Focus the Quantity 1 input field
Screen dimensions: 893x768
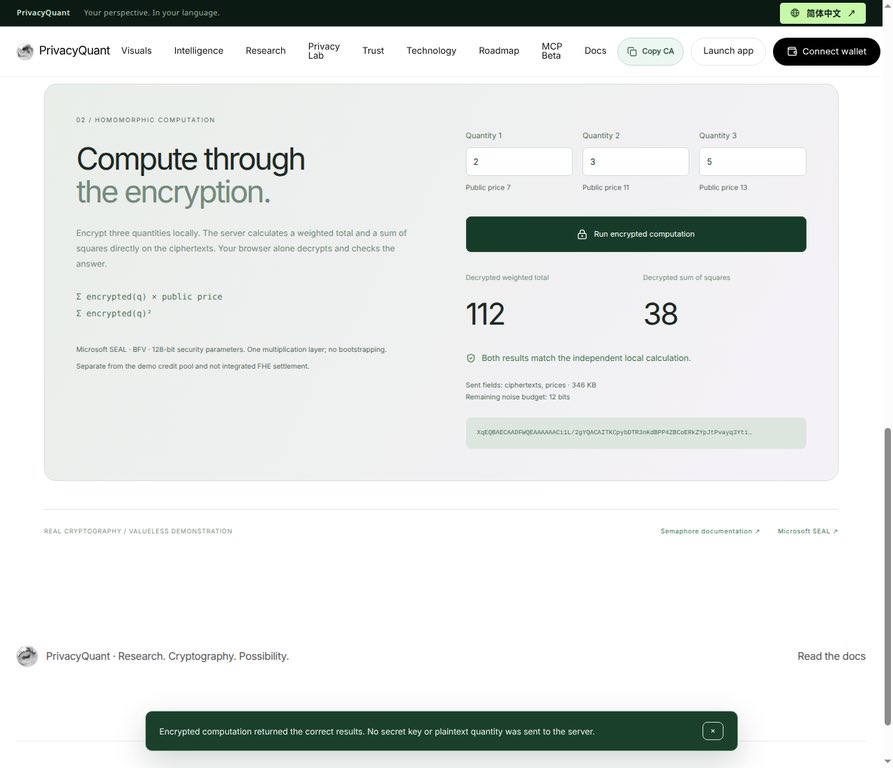tap(519, 162)
